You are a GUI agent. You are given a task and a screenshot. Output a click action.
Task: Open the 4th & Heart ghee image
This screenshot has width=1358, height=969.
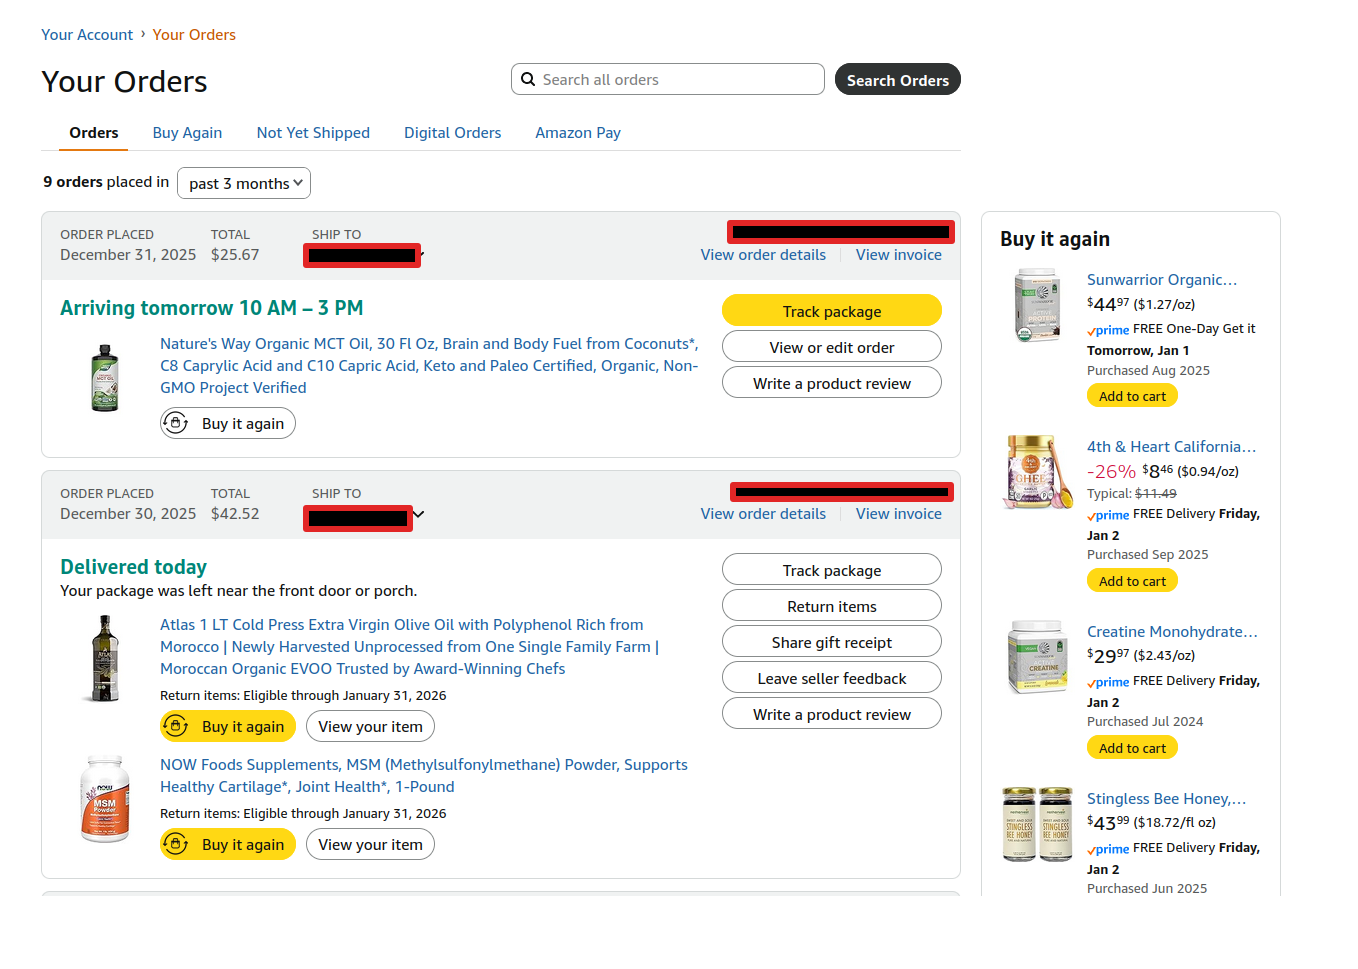1037,472
